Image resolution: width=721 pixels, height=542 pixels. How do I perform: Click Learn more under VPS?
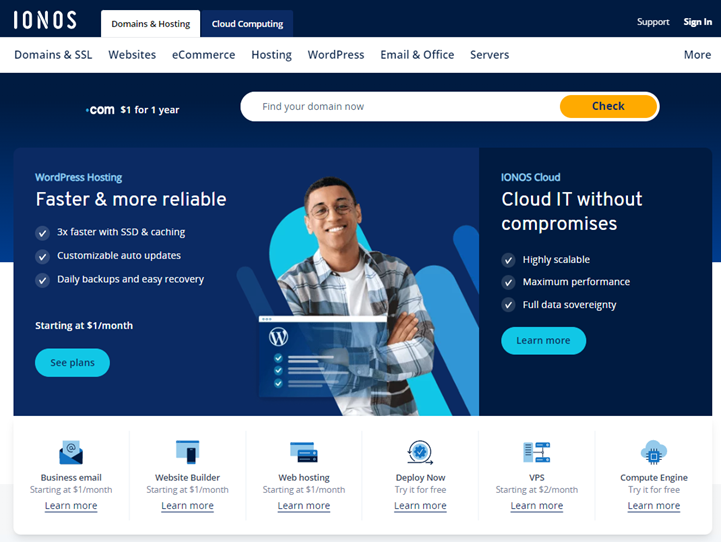point(537,506)
